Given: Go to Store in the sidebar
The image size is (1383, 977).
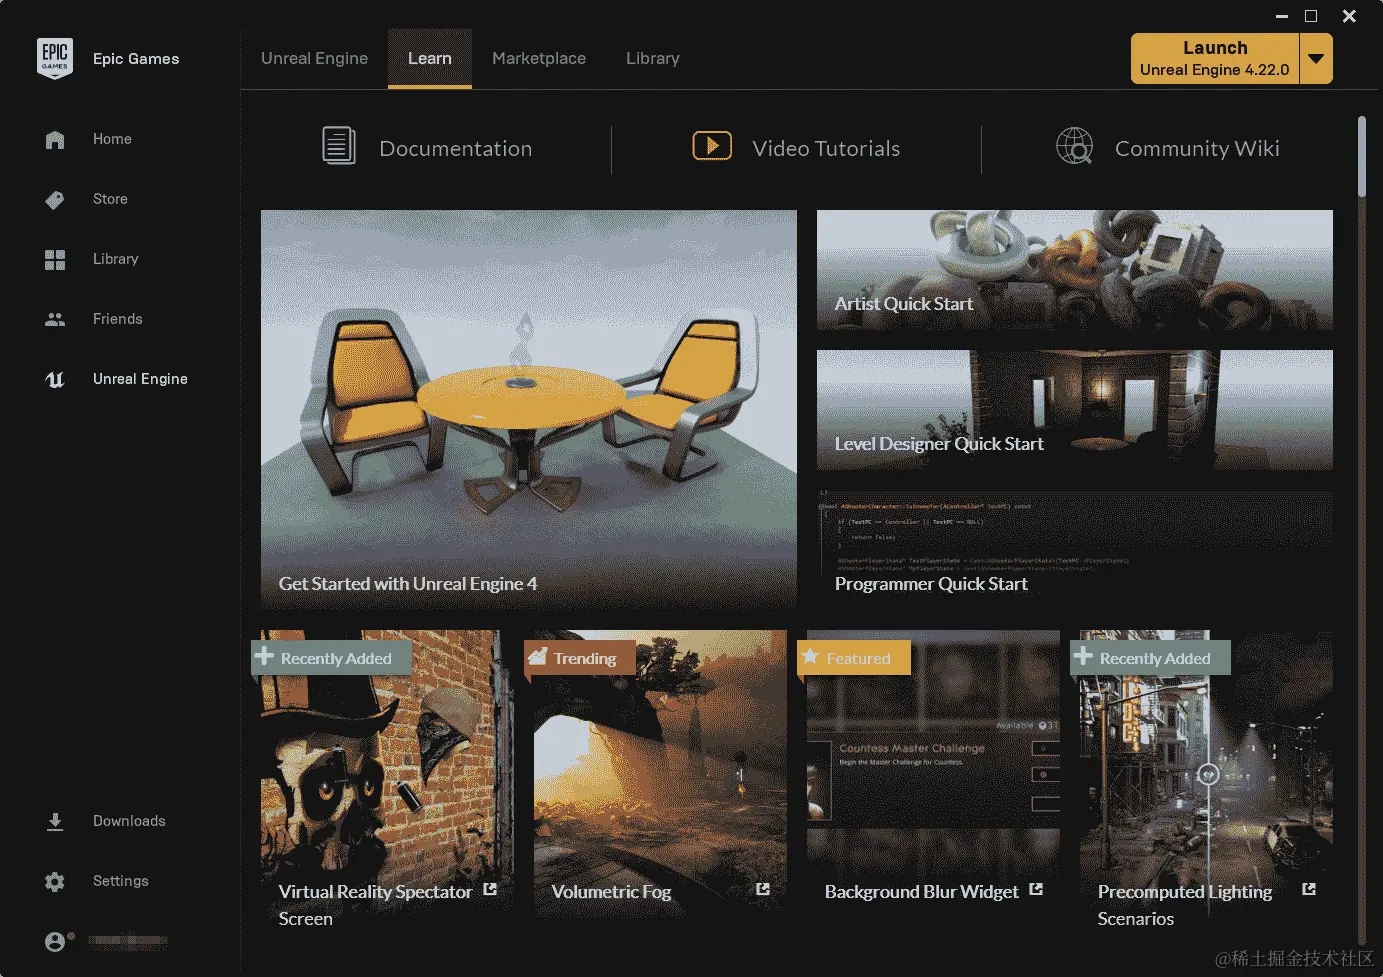Looking at the screenshot, I should point(110,199).
